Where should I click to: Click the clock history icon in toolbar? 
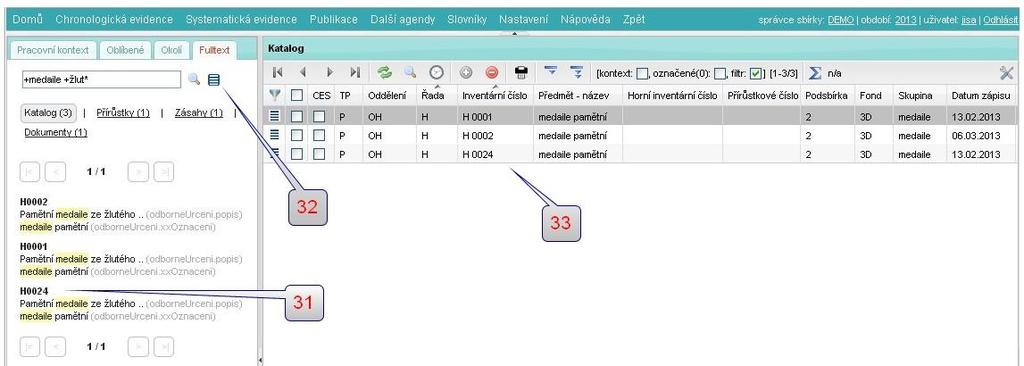[436, 73]
